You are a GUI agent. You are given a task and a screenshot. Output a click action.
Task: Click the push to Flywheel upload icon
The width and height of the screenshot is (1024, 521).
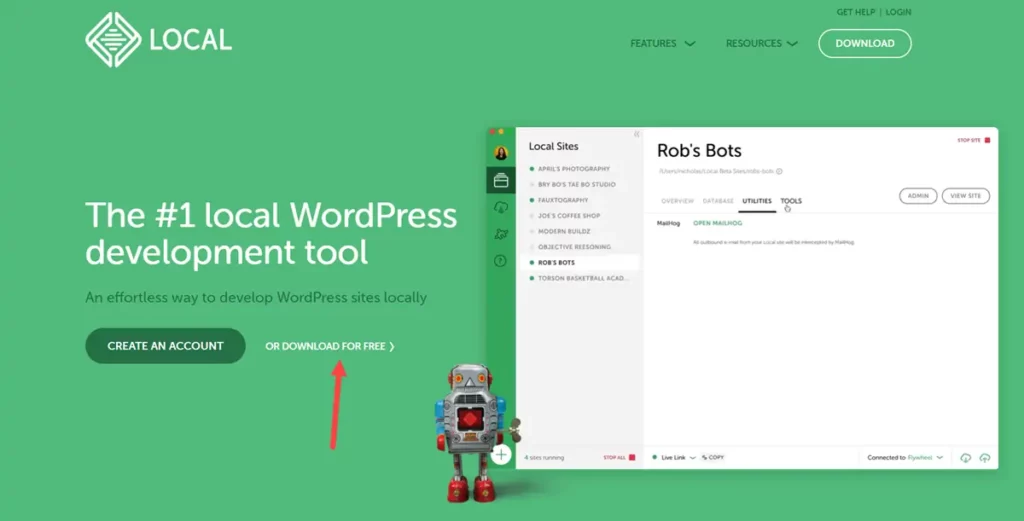click(x=985, y=458)
